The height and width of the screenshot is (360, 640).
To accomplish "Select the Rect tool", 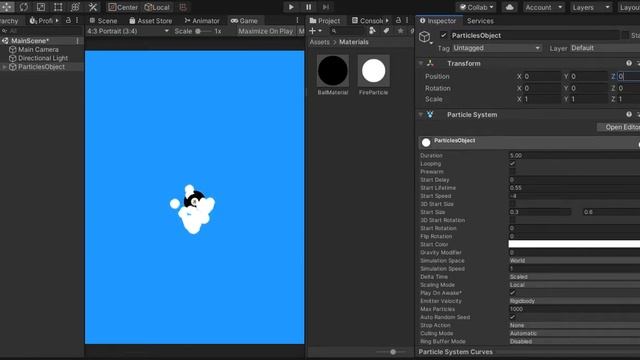I will (x=58, y=7).
